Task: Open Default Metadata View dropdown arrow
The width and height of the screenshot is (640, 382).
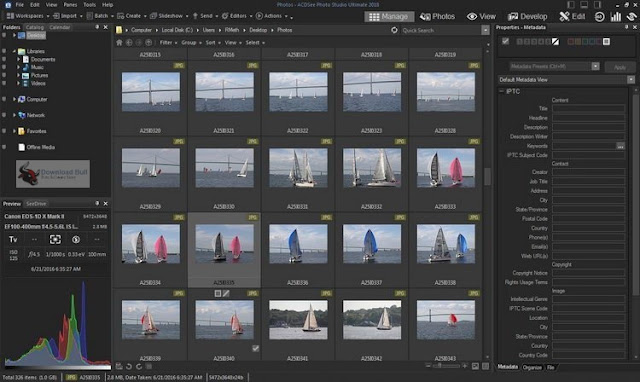Action: 631,80
